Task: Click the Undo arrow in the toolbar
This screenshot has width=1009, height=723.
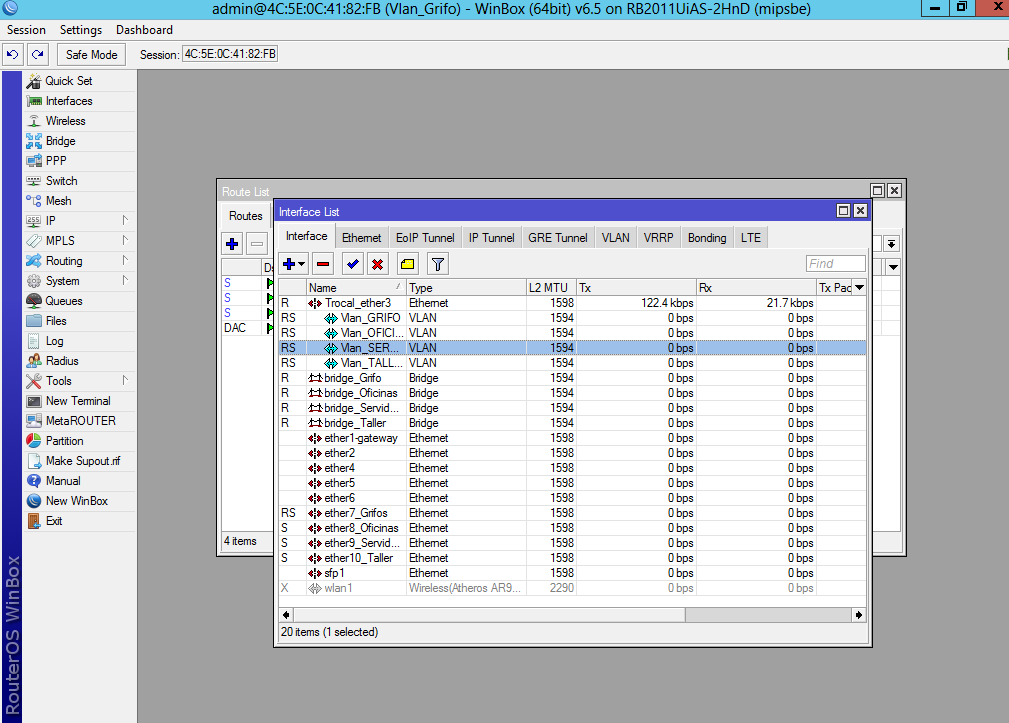Action: tap(12, 54)
